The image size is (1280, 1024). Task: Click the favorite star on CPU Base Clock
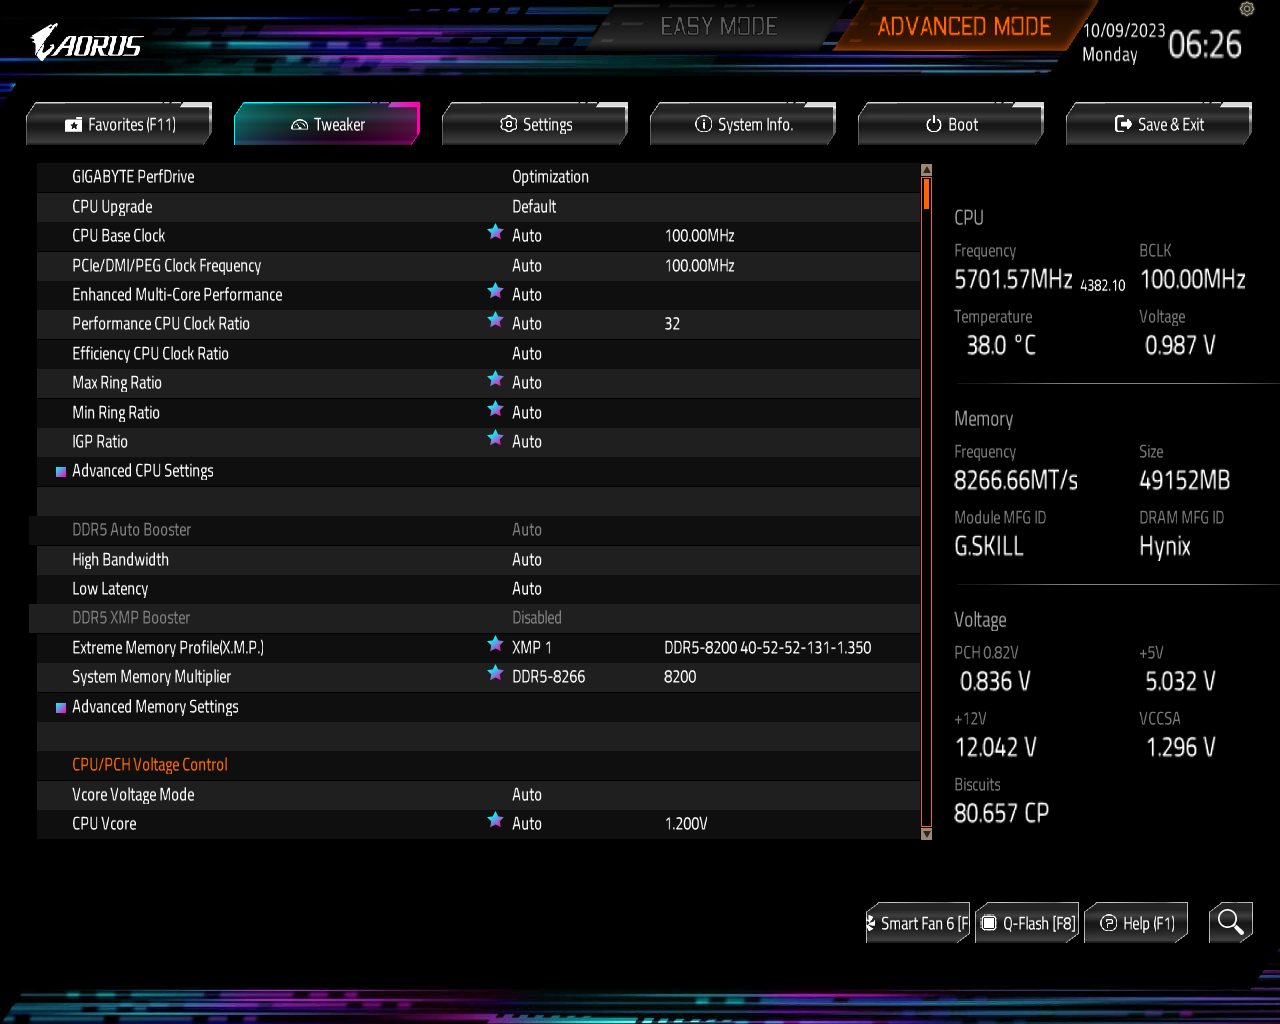click(495, 232)
